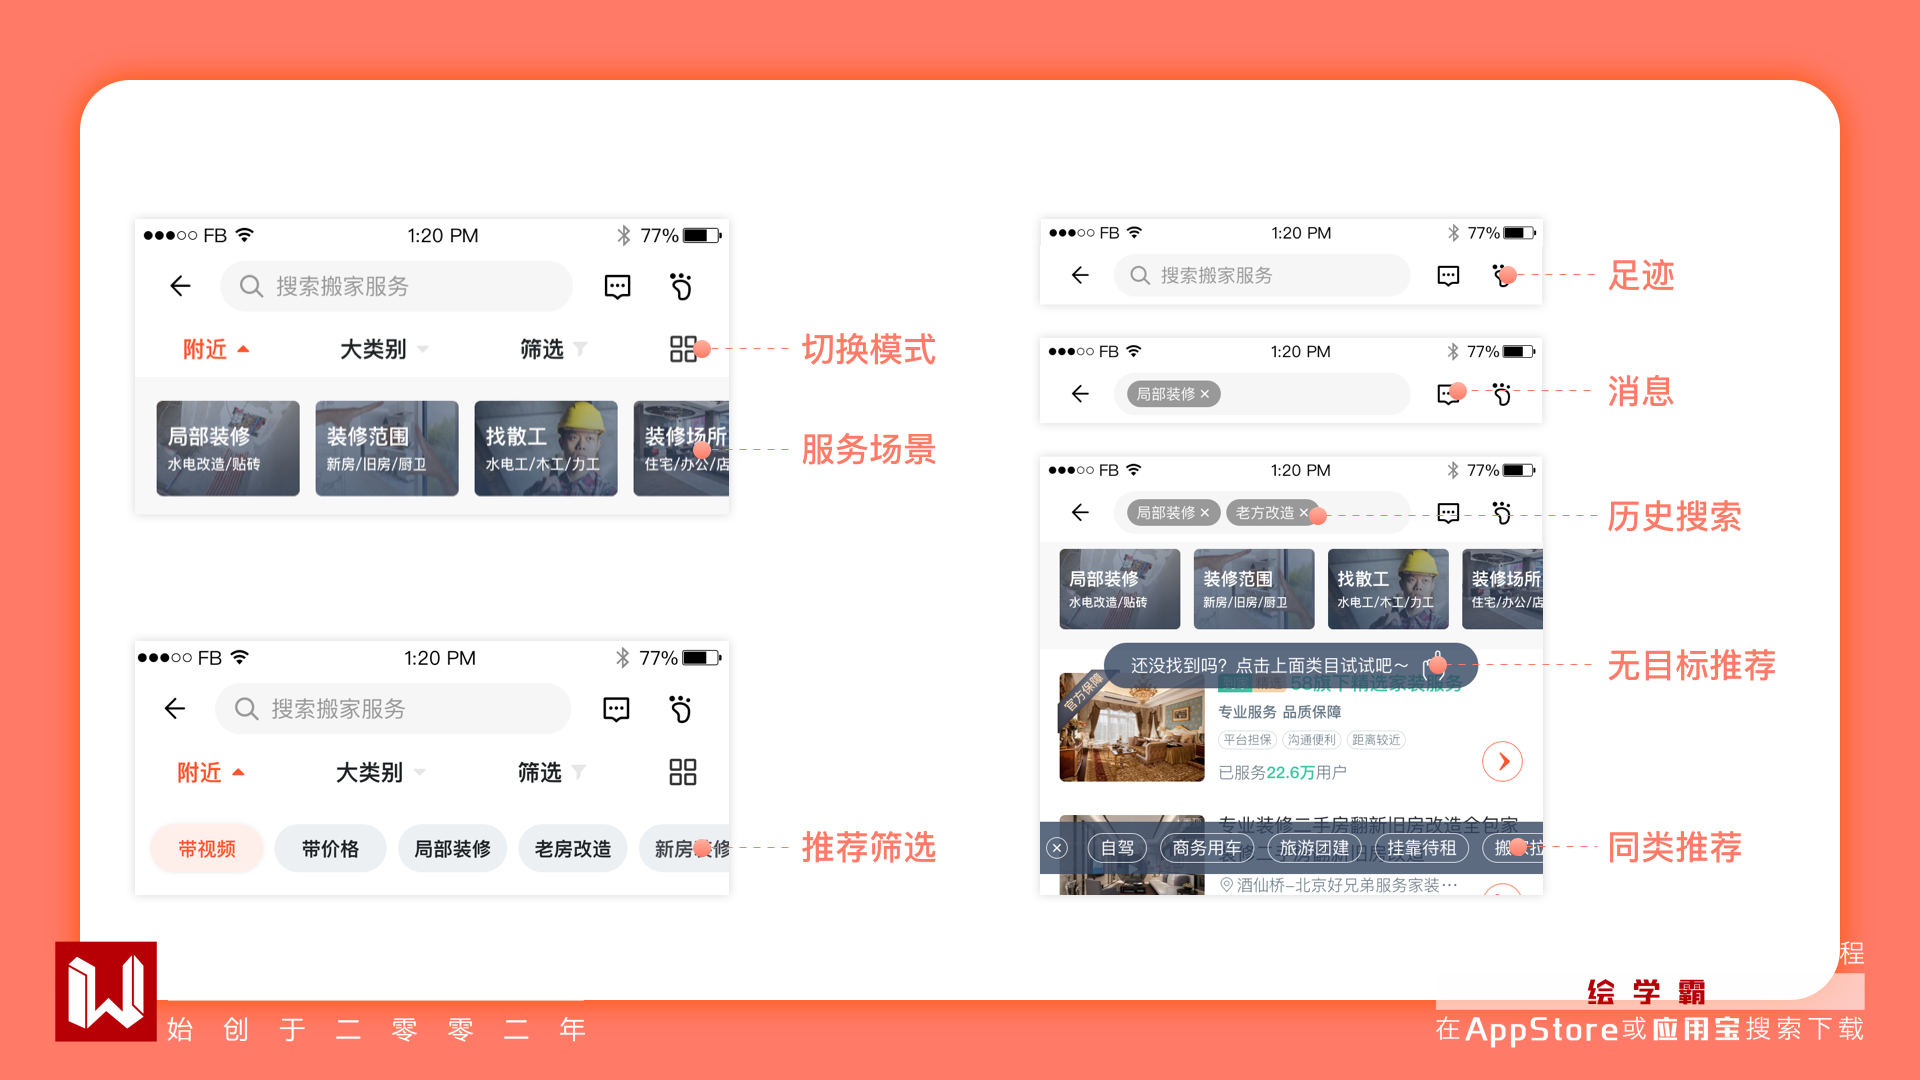This screenshot has width=1920, height=1080.
Task: Close the bottom suggestion bar with X
Action: (x=1057, y=848)
